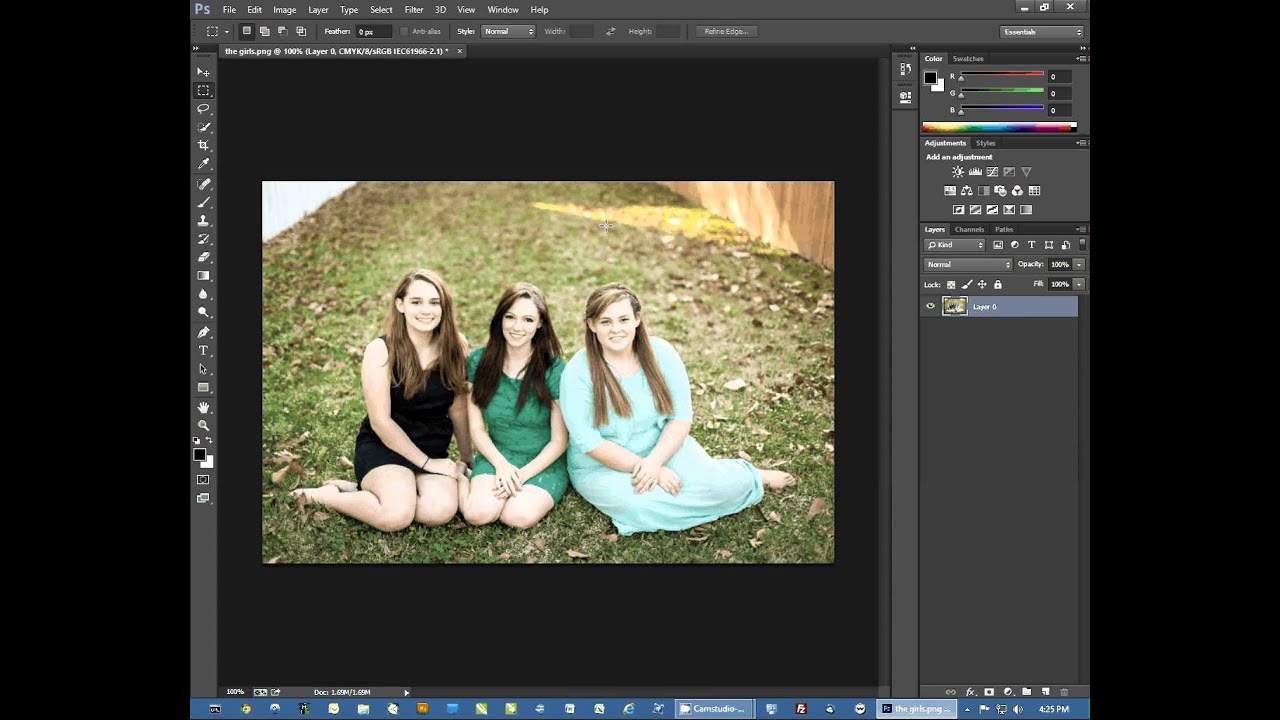Select the Horizontal Type tool
Image resolution: width=1280 pixels, height=720 pixels.
click(x=203, y=350)
